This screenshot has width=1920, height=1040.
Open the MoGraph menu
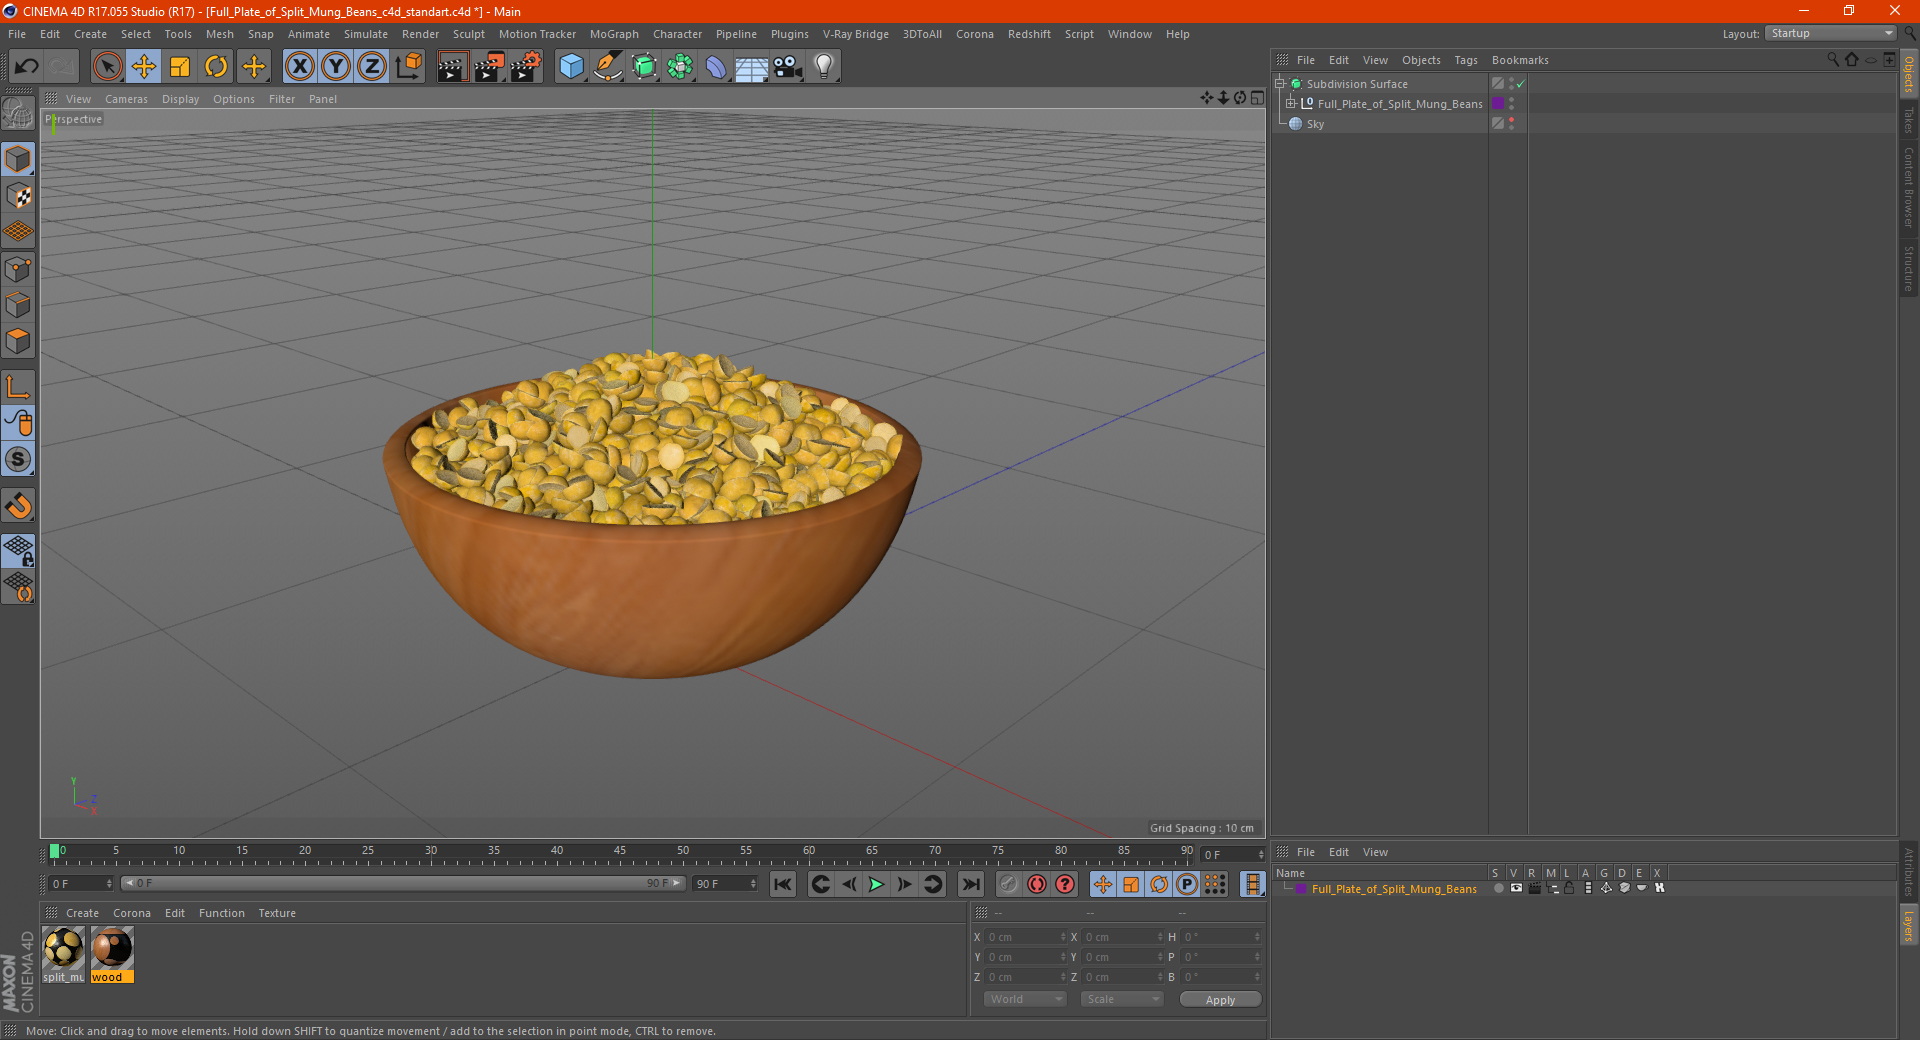(x=614, y=34)
